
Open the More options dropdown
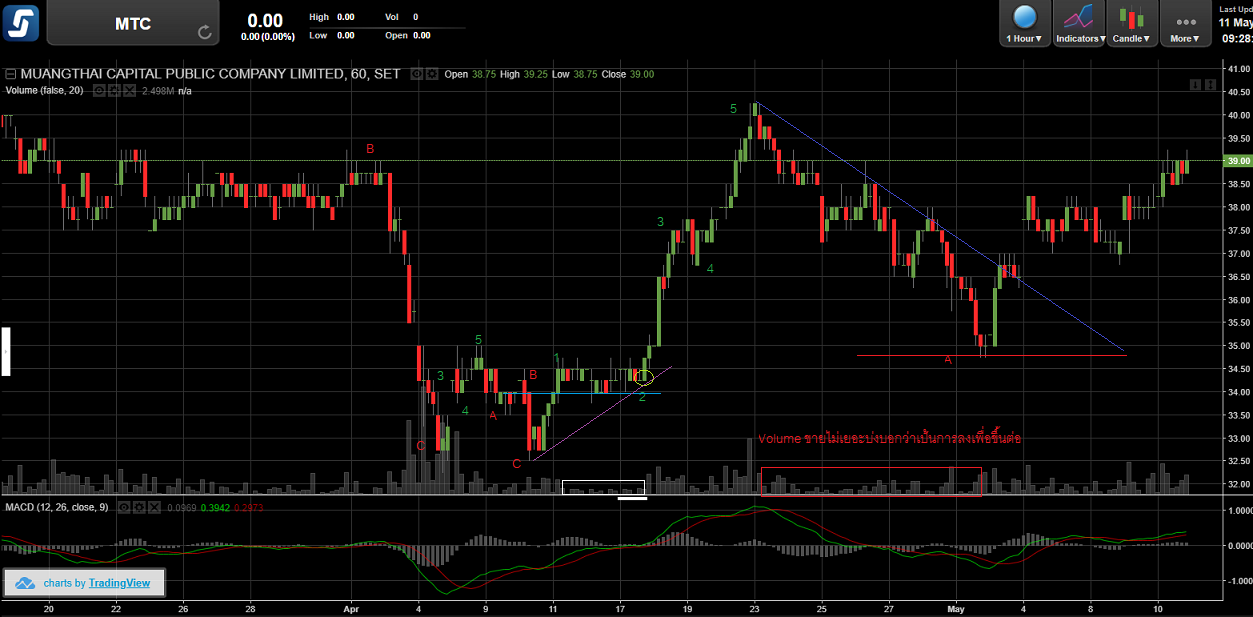[x=1186, y=23]
